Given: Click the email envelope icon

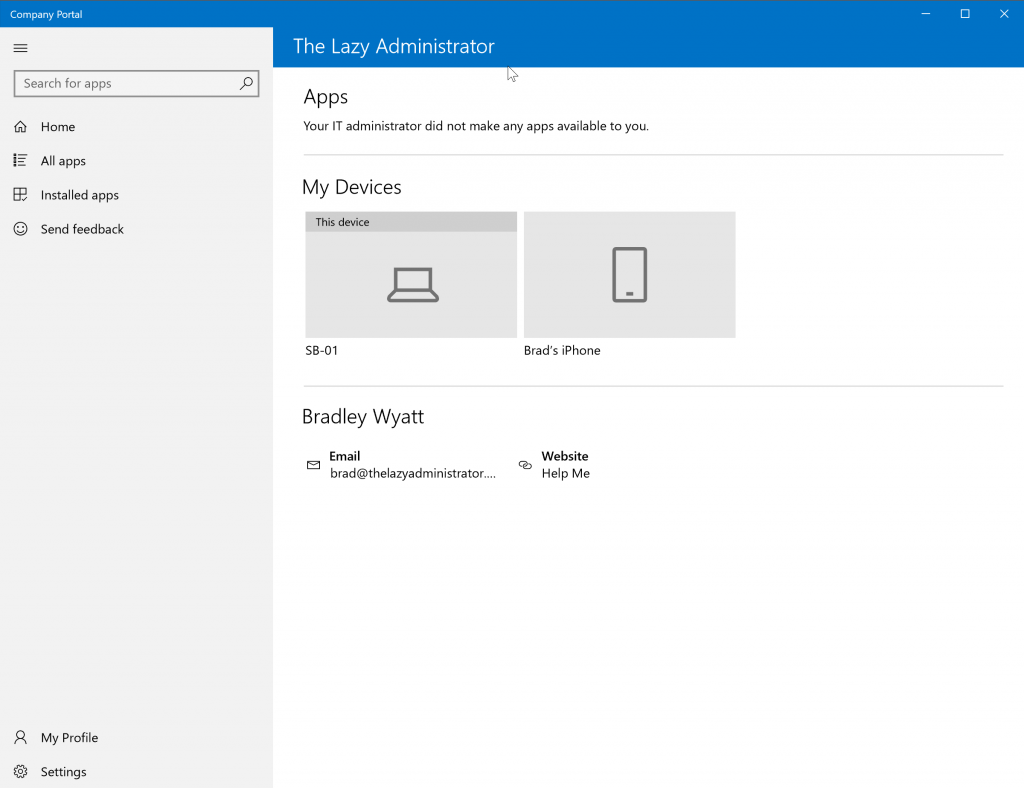Looking at the screenshot, I should coord(313,465).
